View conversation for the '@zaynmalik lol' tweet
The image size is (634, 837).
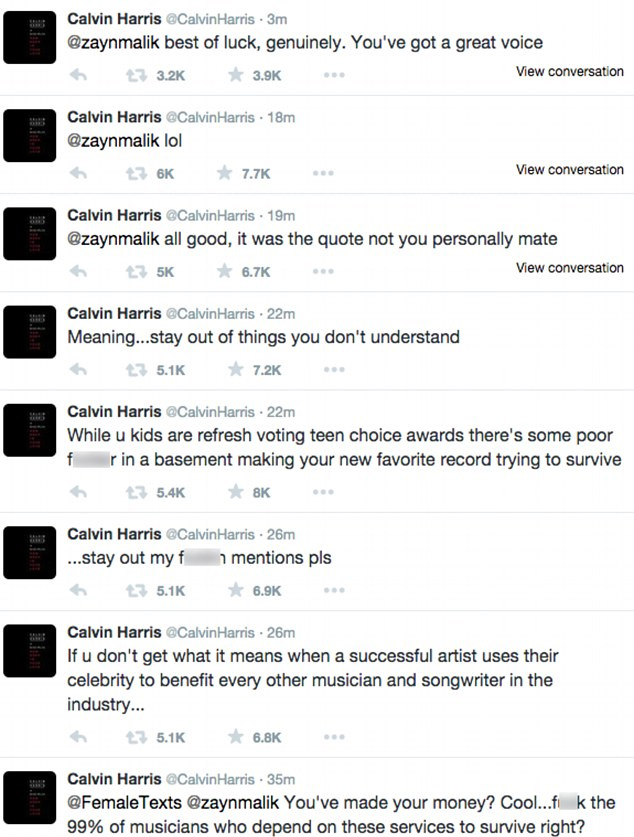pos(569,170)
